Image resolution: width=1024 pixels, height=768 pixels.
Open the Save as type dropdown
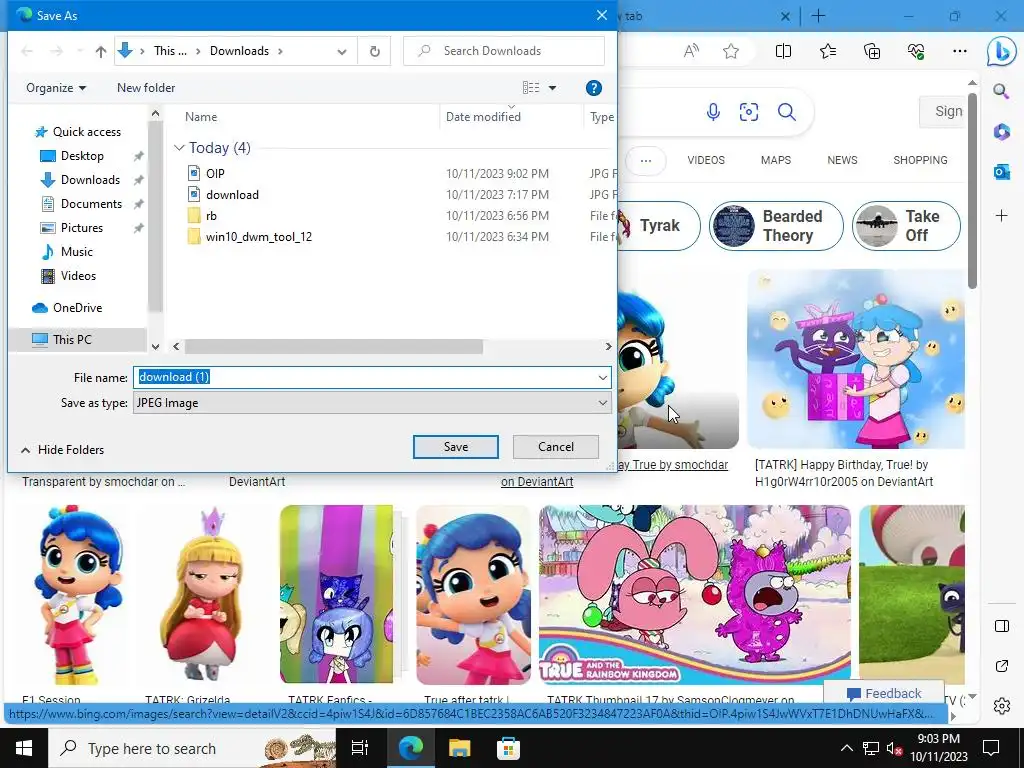372,403
